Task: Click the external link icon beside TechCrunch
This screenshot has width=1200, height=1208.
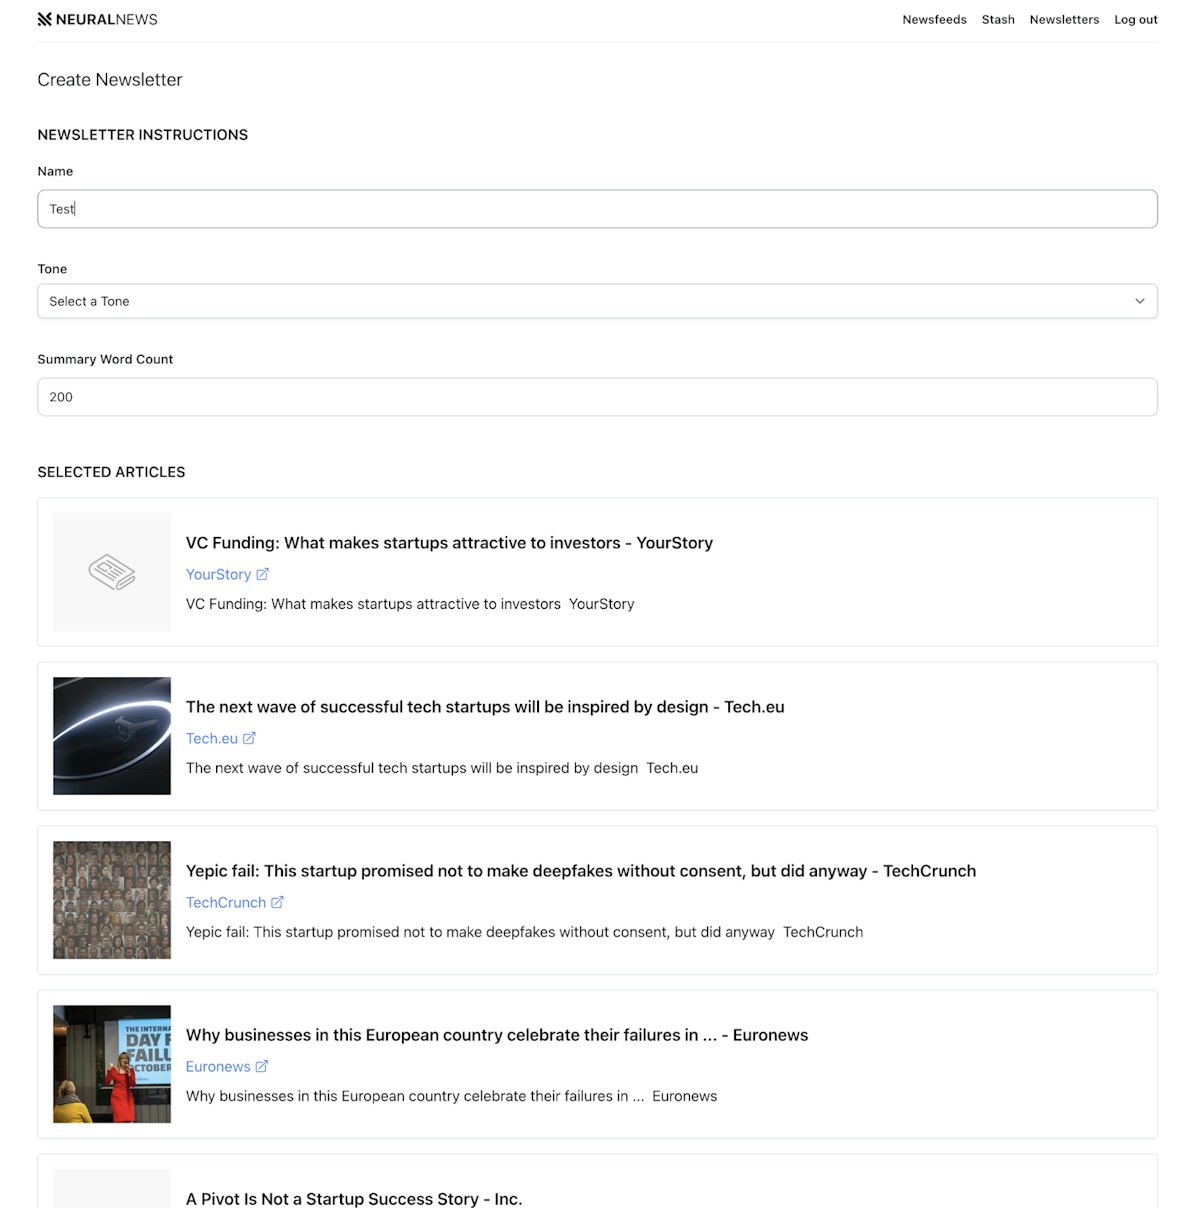Action: click(x=278, y=902)
